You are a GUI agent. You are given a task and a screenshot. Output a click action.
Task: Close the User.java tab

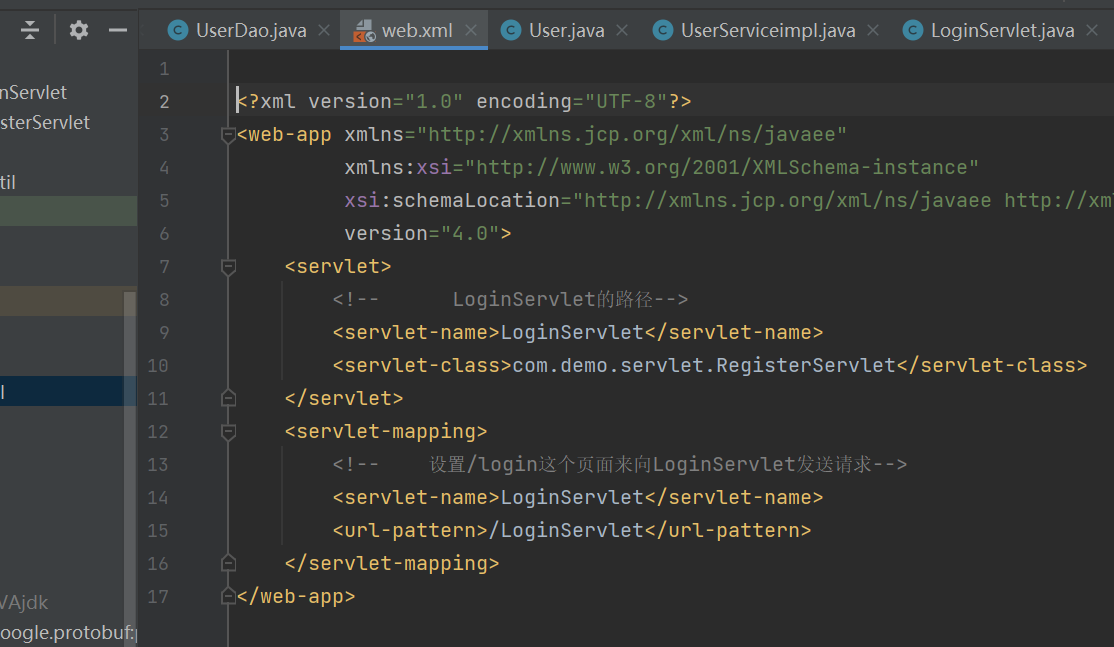click(x=622, y=31)
